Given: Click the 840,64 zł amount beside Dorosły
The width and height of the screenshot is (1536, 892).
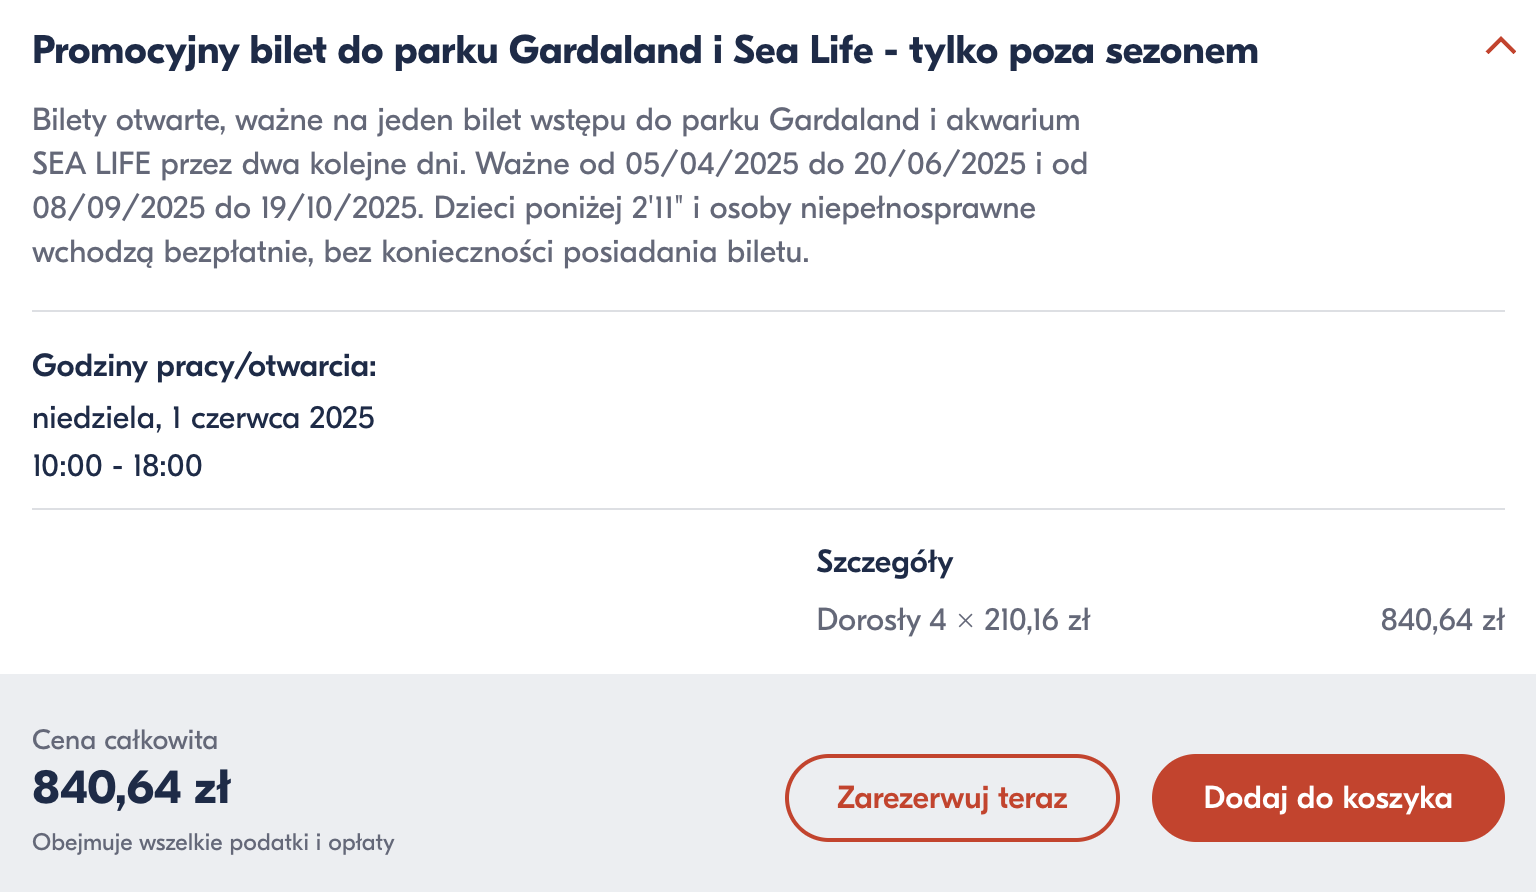Looking at the screenshot, I should click(1442, 620).
